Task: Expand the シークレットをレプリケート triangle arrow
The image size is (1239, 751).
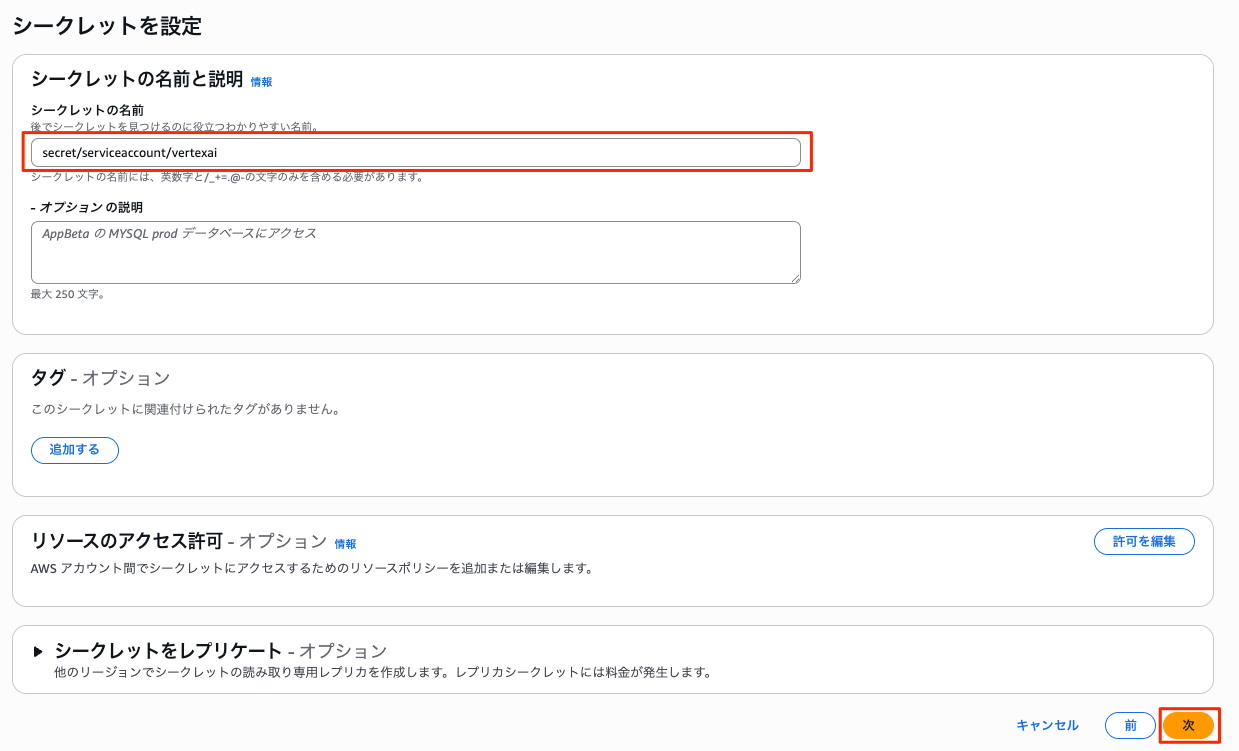Action: pos(38,652)
